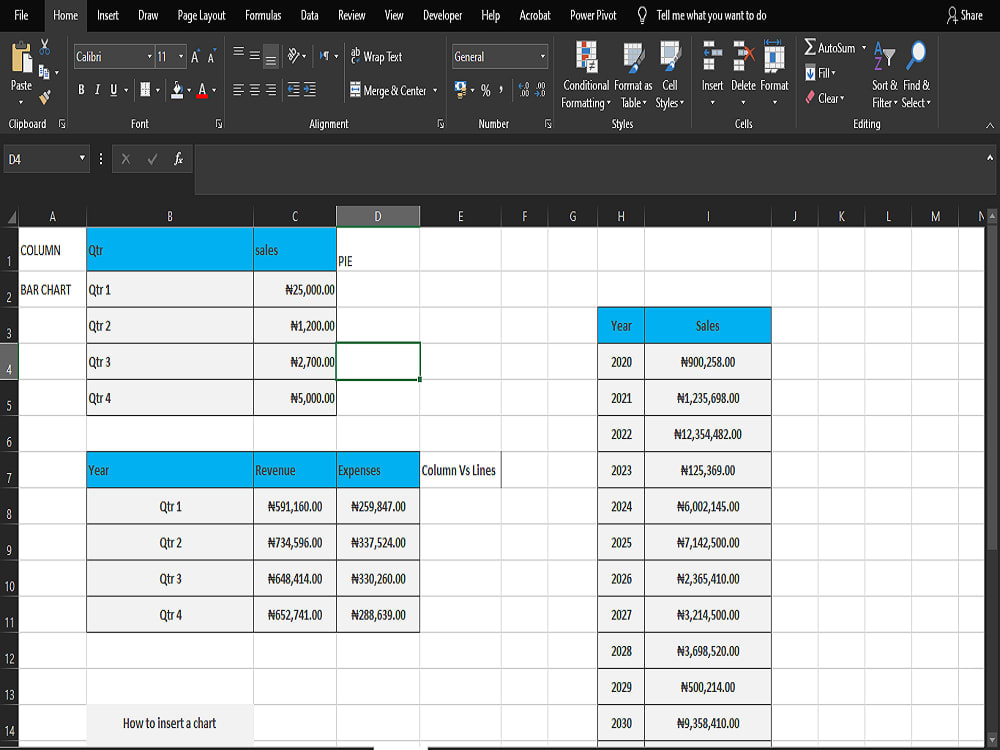Click Find & Select magnifier
This screenshot has height=750, width=1000.
916,56
